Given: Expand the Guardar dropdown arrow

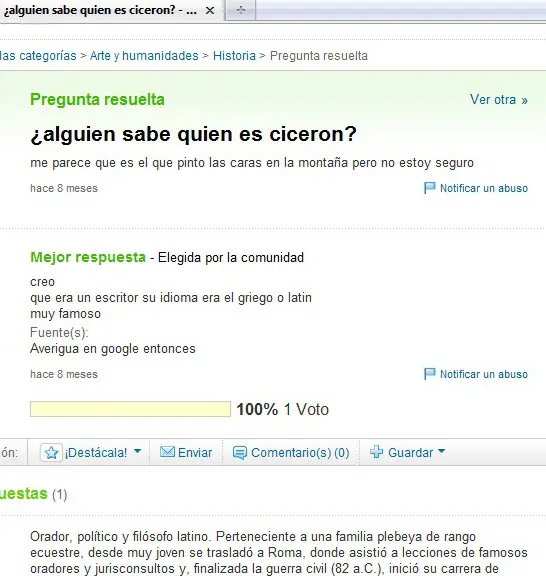Looking at the screenshot, I should coord(442,451).
